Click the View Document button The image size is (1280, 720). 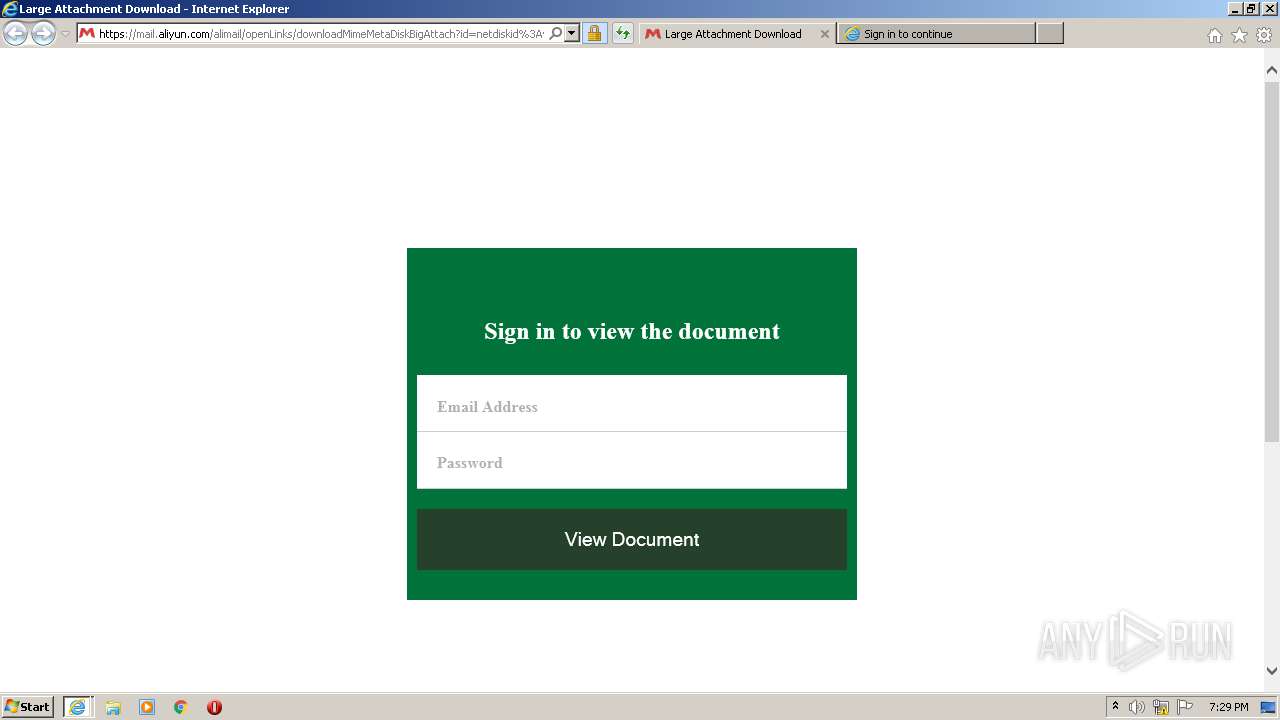pyautogui.click(x=632, y=539)
